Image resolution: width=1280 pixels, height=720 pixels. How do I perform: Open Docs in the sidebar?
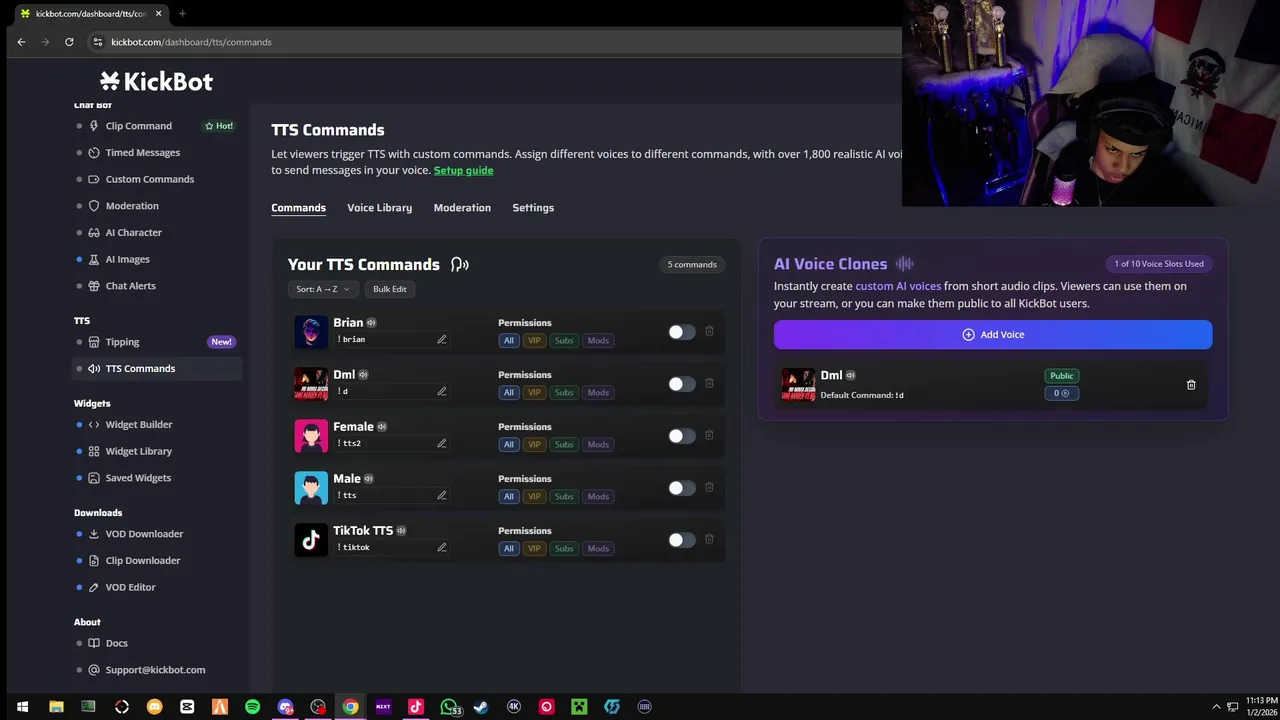pos(117,643)
